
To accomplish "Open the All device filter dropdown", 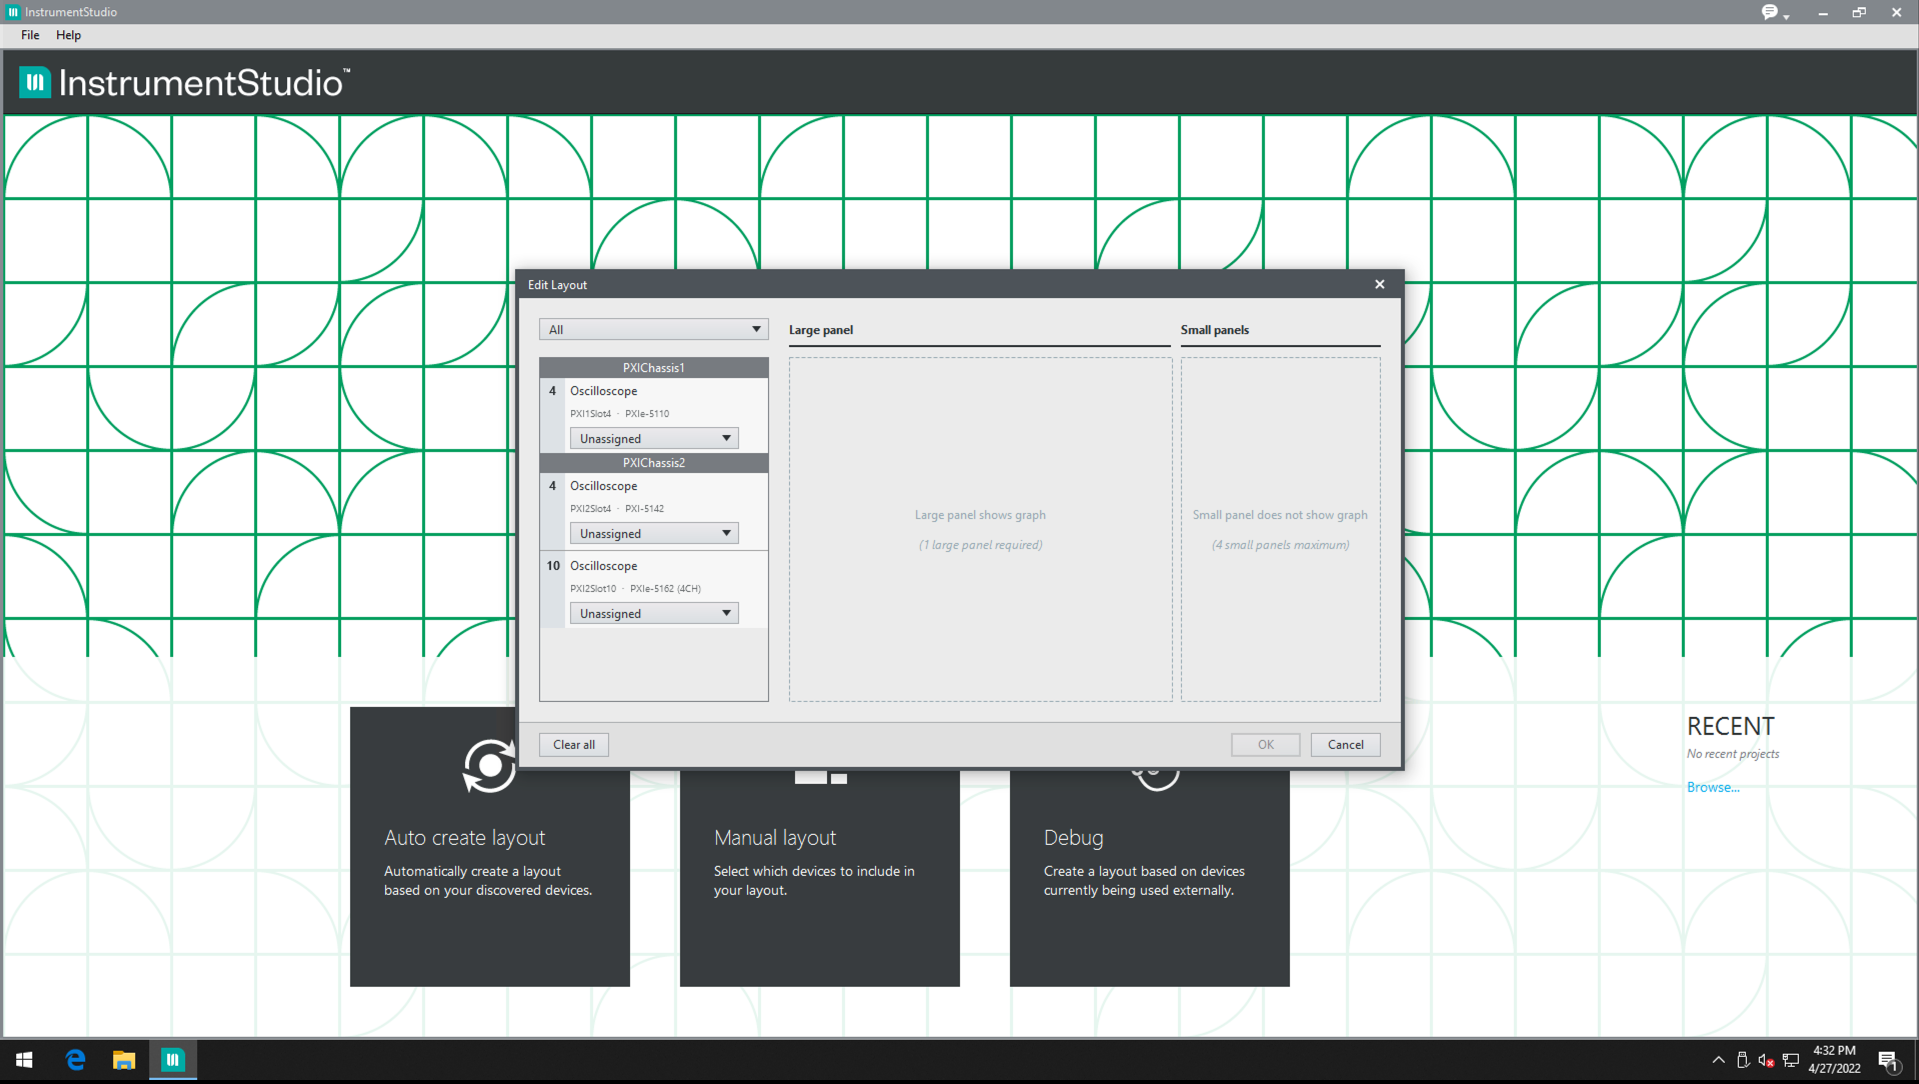I will 654,329.
